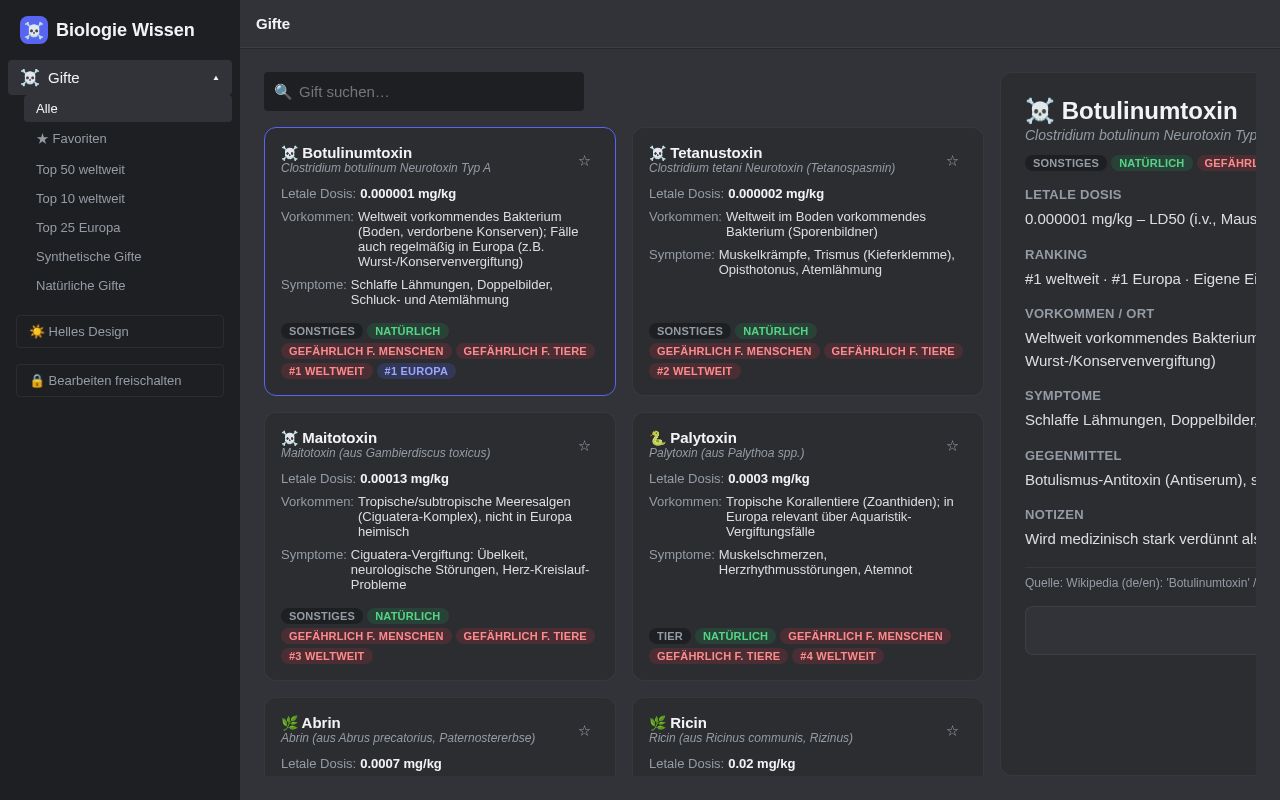Image resolution: width=1280 pixels, height=800 pixels.
Task: Click the #4 WELTWEIT tag on Palytoxin
Action: click(838, 656)
